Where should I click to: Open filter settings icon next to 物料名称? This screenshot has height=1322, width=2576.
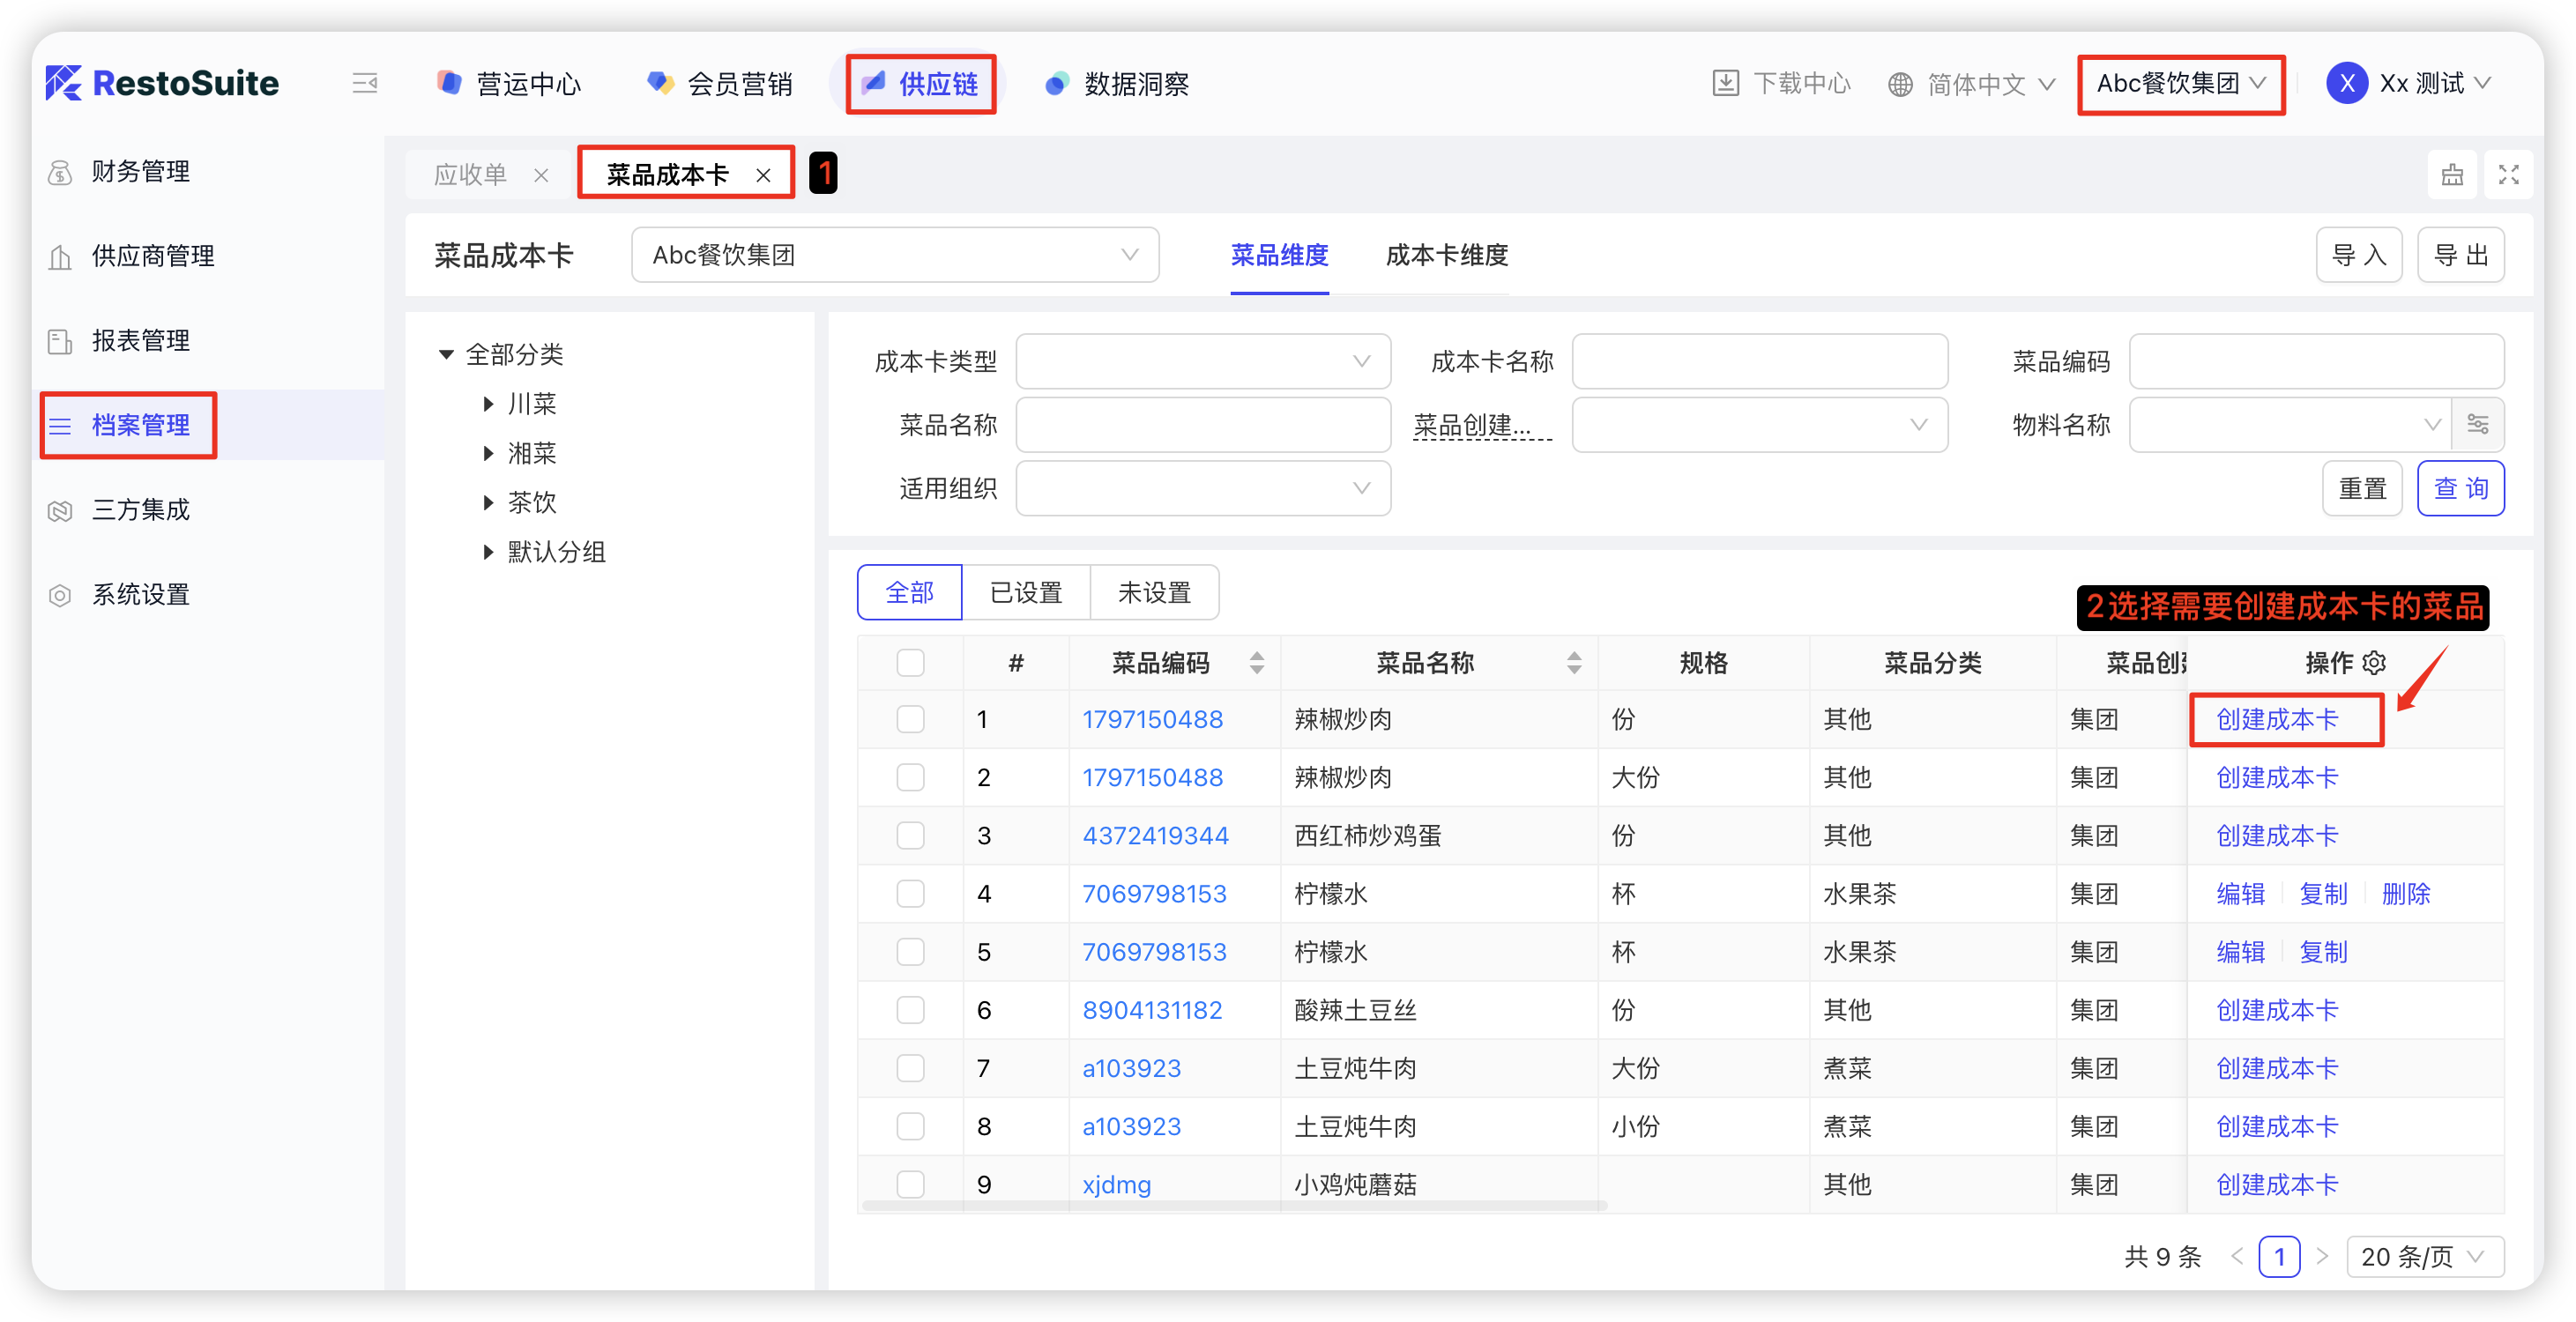2478,424
